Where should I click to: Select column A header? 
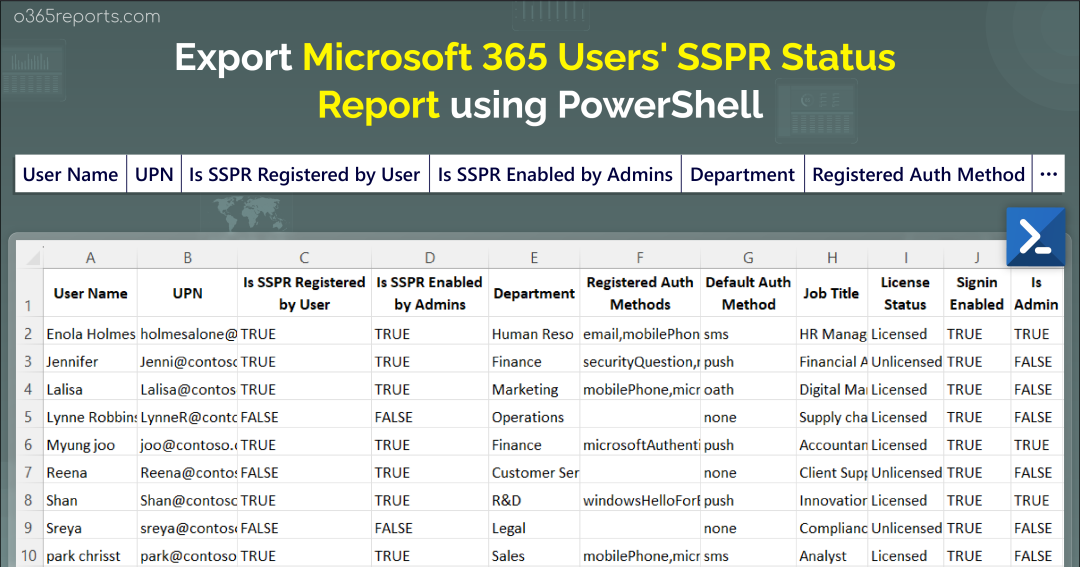point(90,258)
